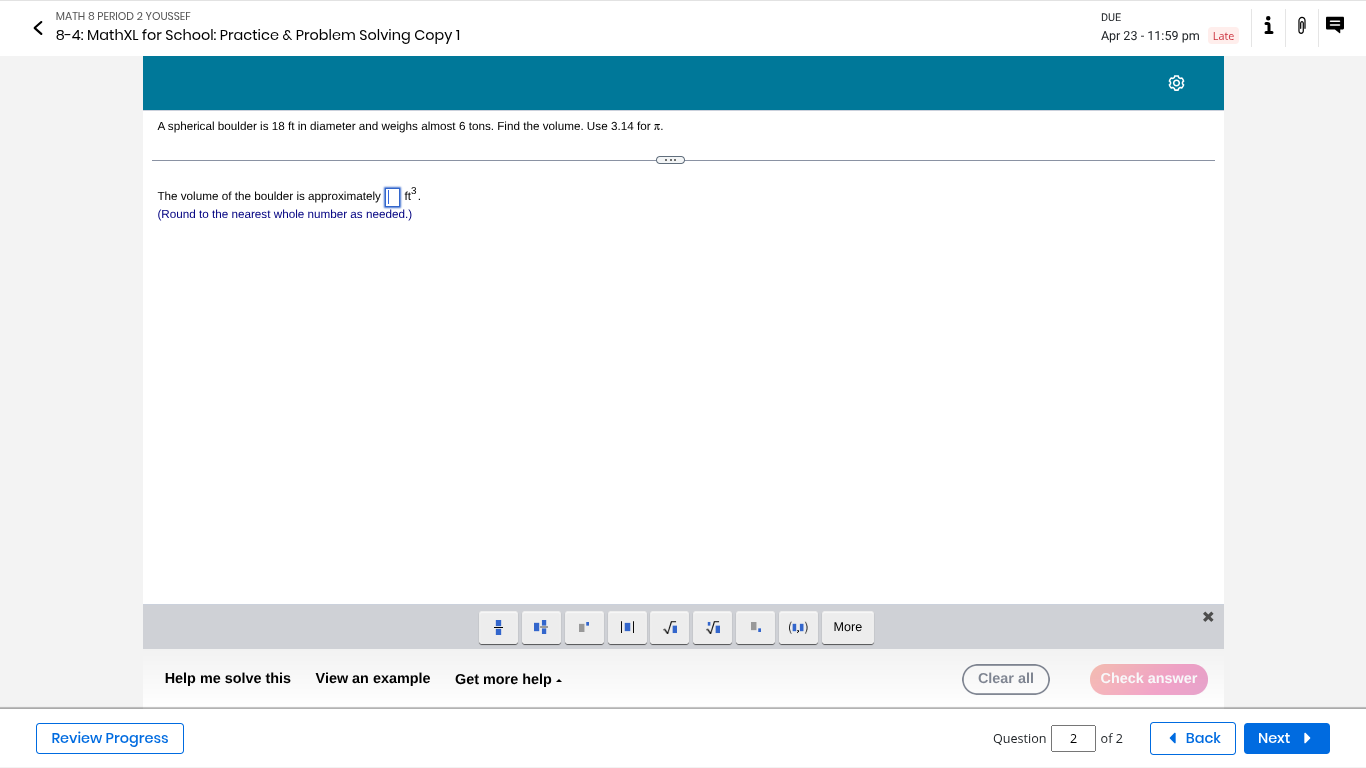The width and height of the screenshot is (1366, 768).
Task: Insert an ordered pair template
Action: click(798, 627)
